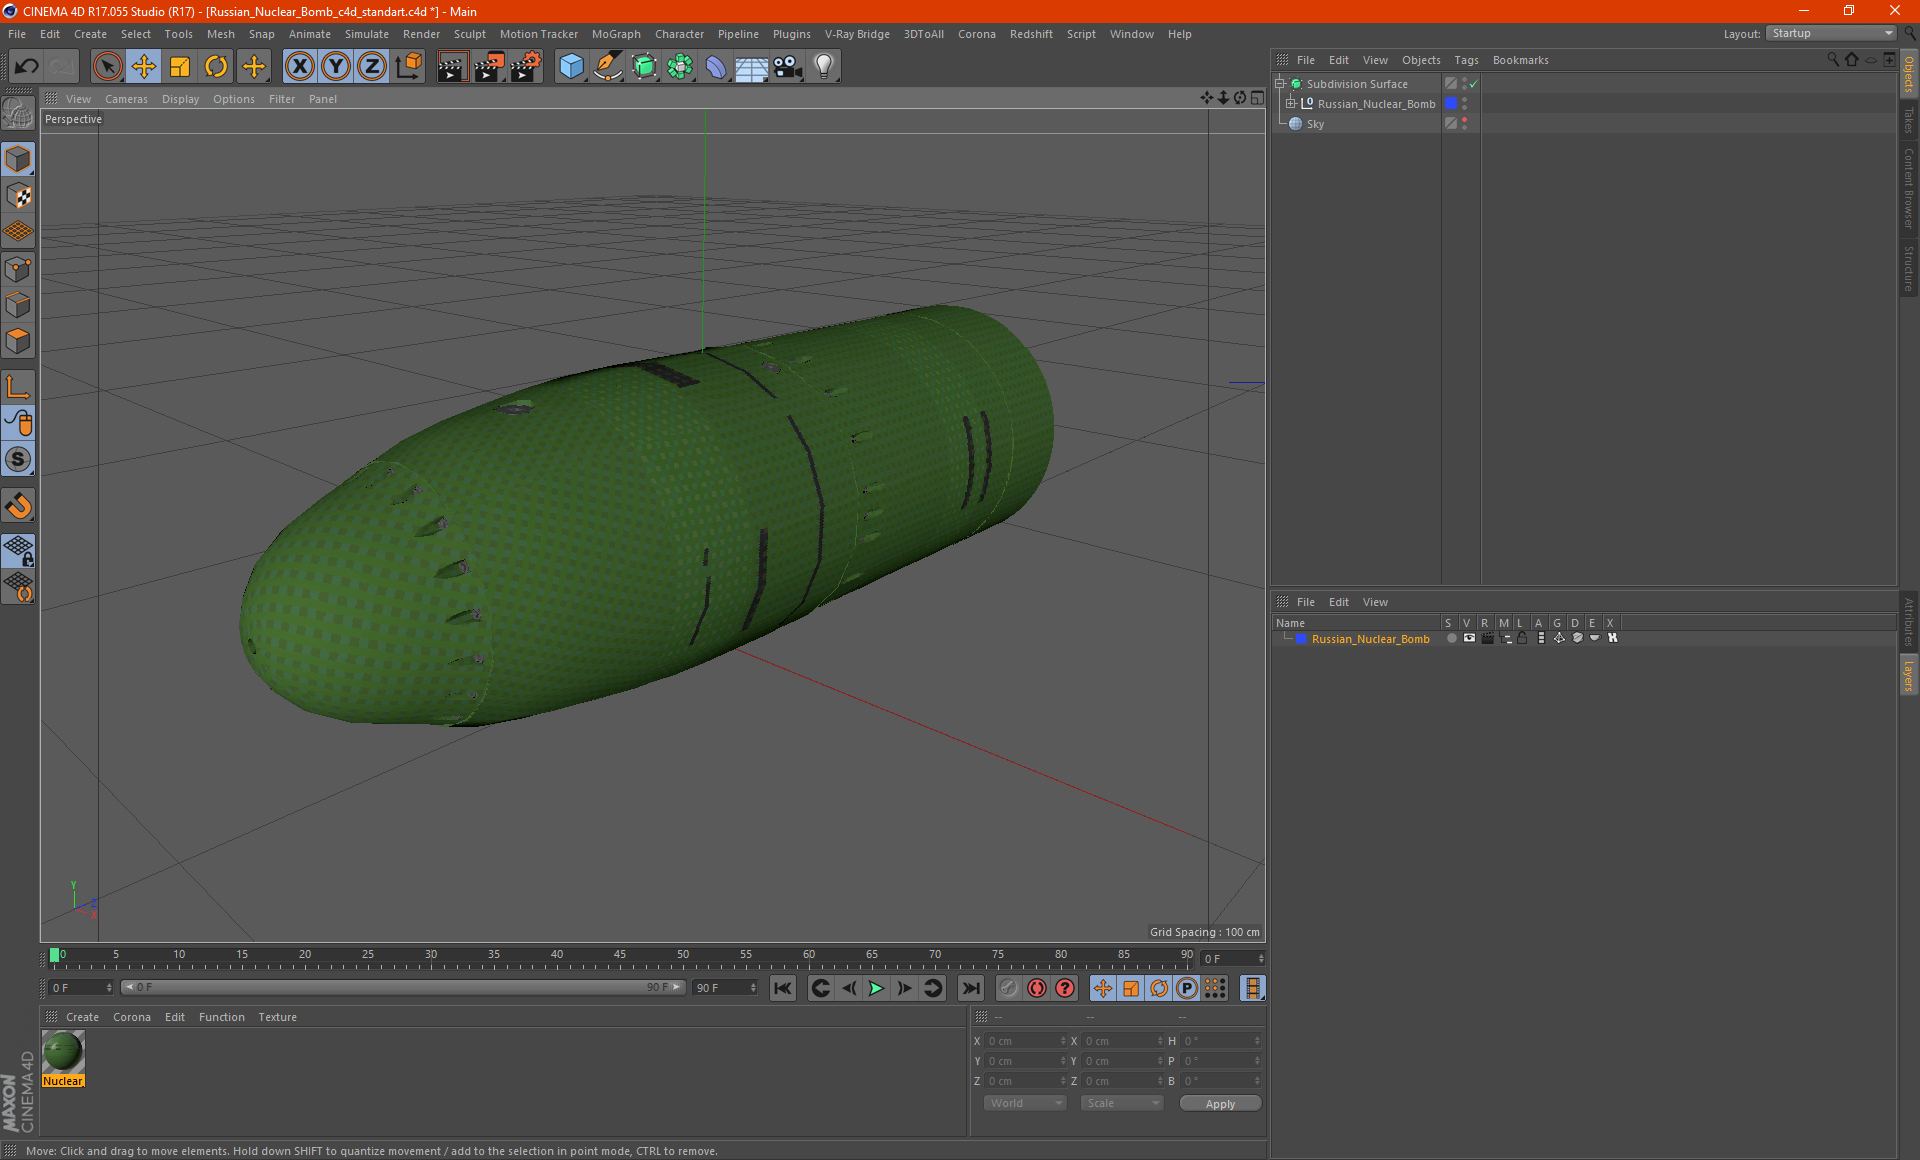1920x1160 pixels.
Task: Open the World coordinate dropdown
Action: [1025, 1103]
